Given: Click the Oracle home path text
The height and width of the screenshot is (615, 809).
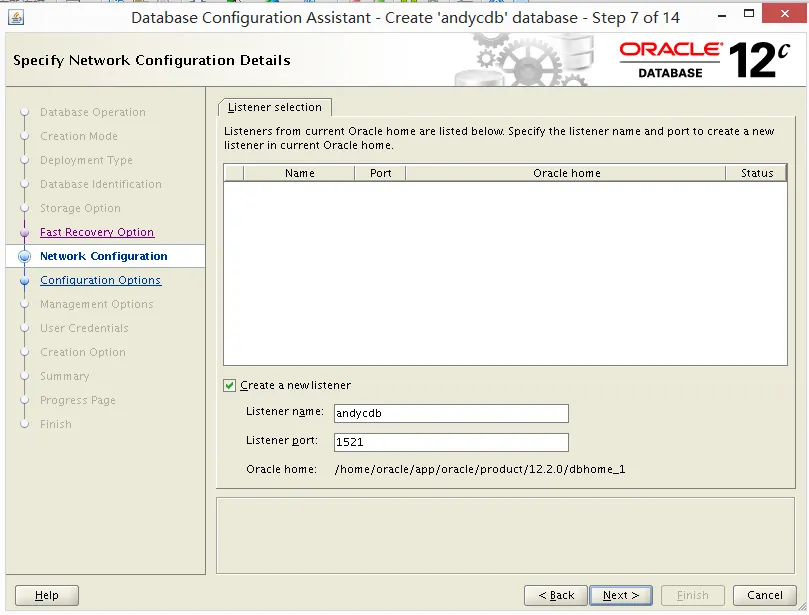Looking at the screenshot, I should coord(480,470).
